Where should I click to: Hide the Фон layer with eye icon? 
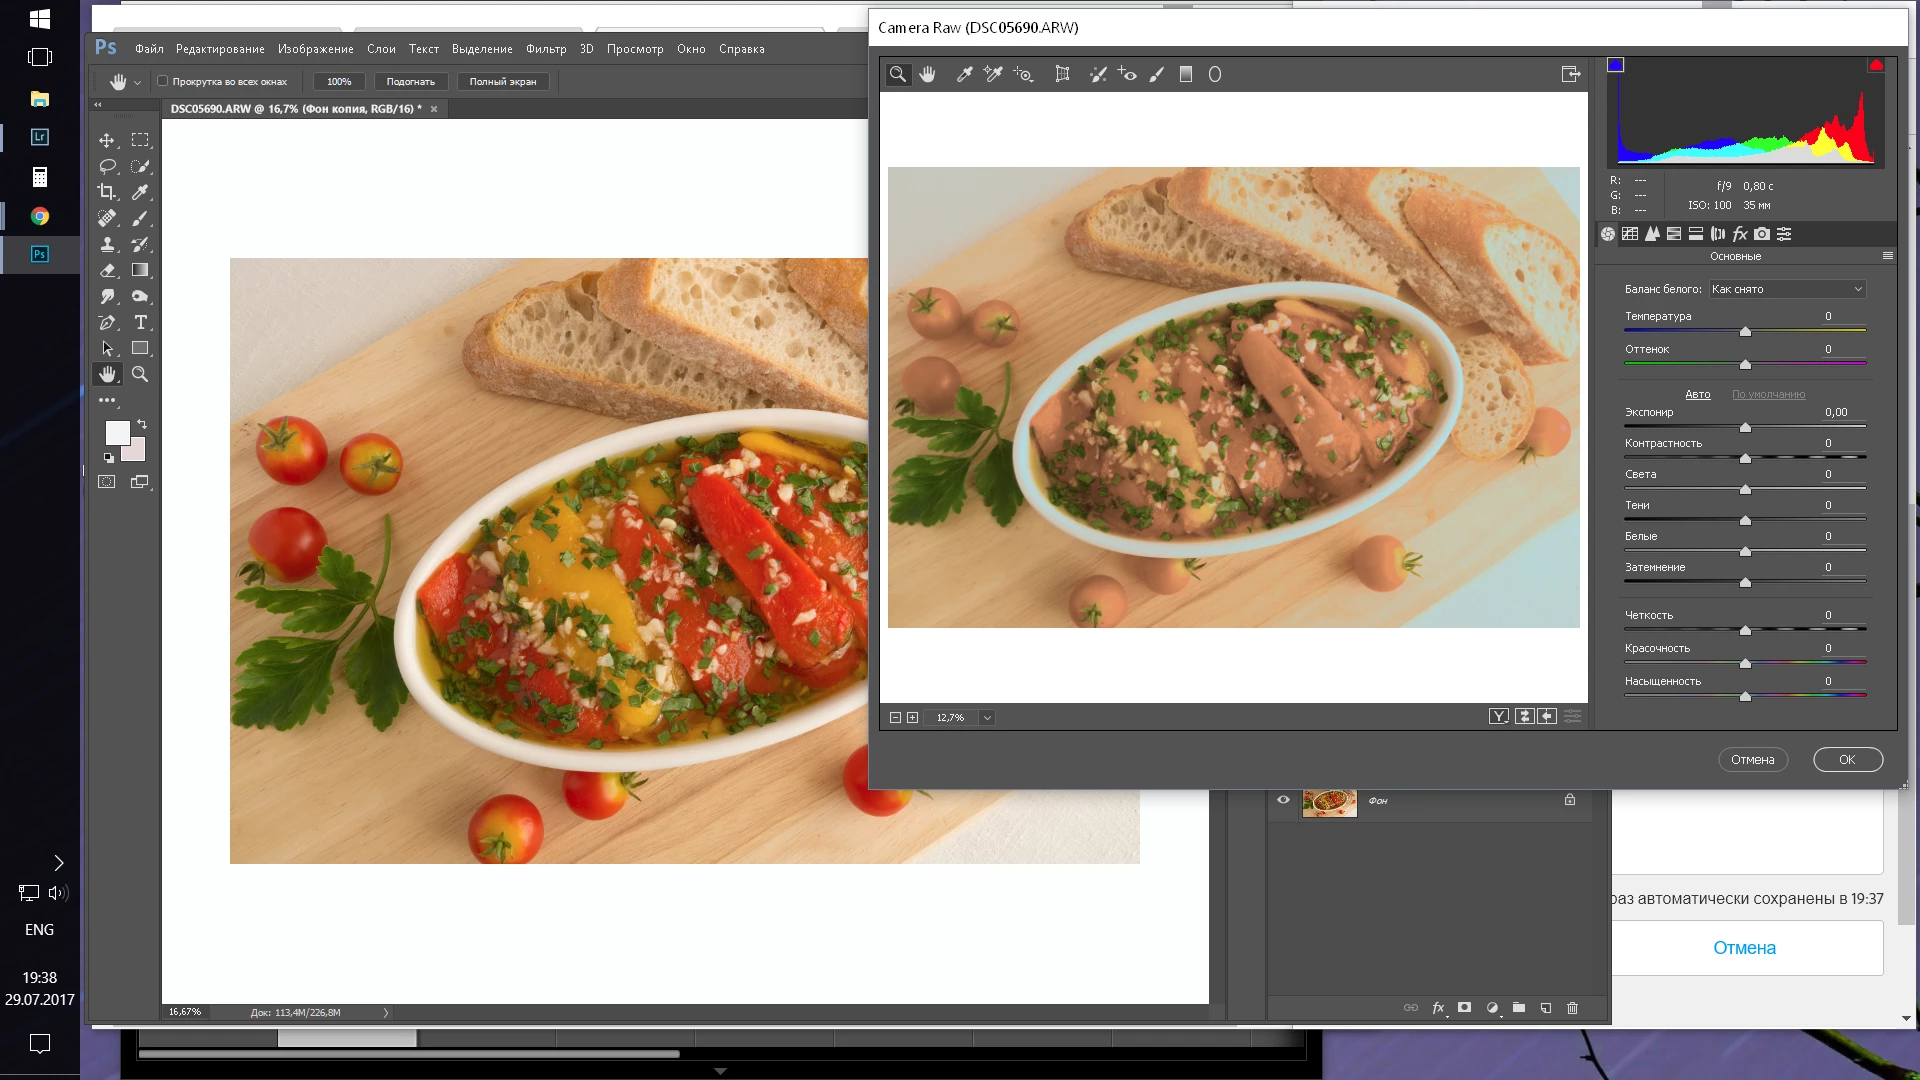pos(1283,800)
